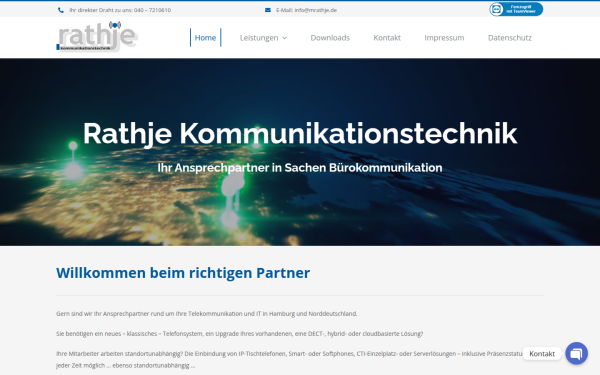Go to the Home menu item
The height and width of the screenshot is (375, 600).
coord(205,38)
